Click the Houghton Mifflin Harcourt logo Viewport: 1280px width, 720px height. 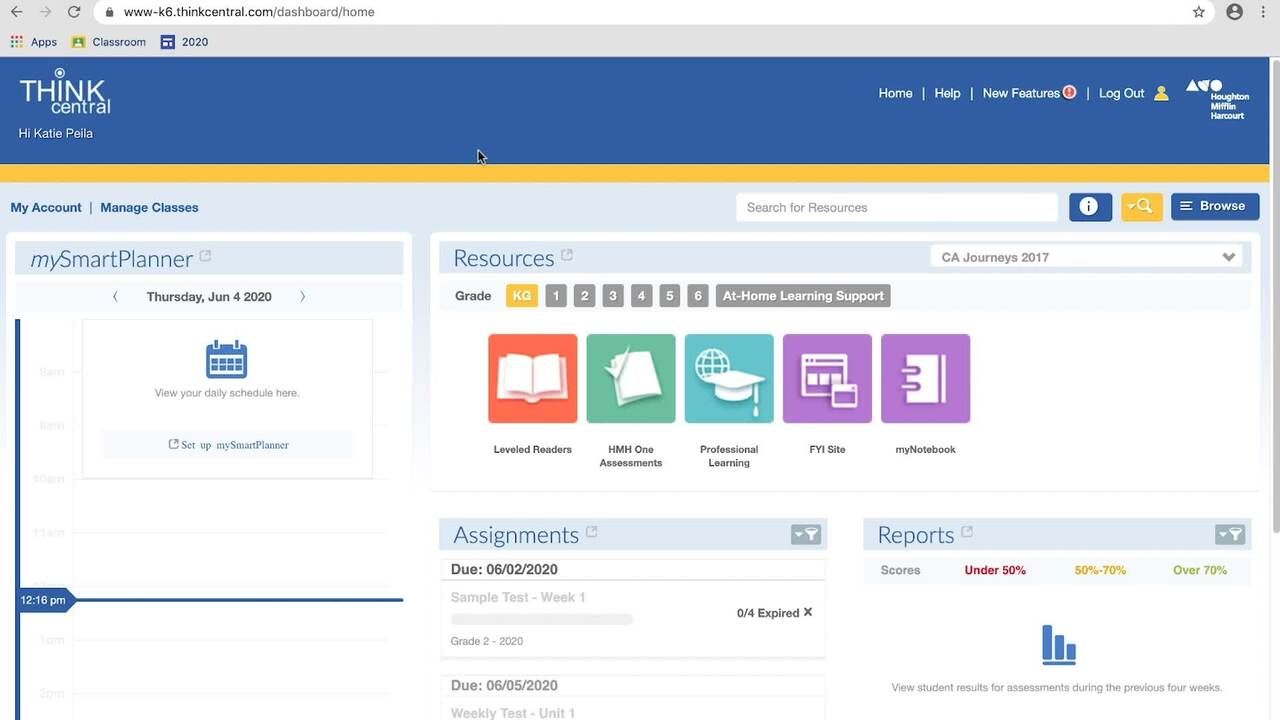[x=1217, y=99]
